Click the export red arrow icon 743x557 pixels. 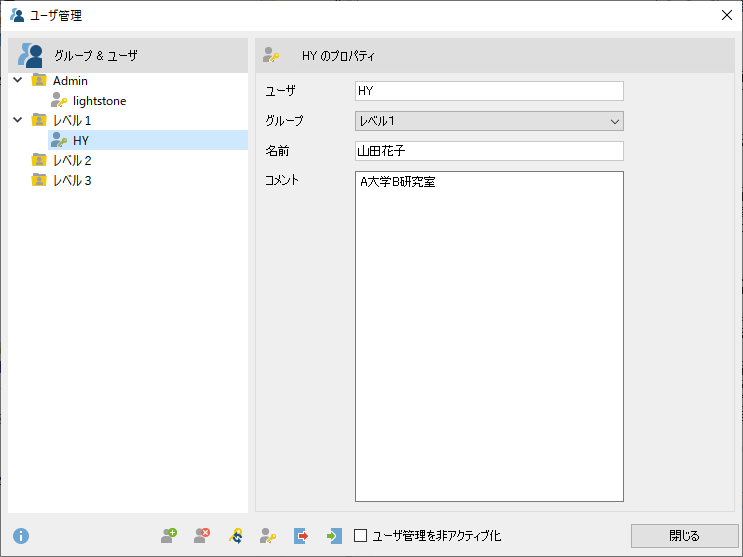[301, 536]
